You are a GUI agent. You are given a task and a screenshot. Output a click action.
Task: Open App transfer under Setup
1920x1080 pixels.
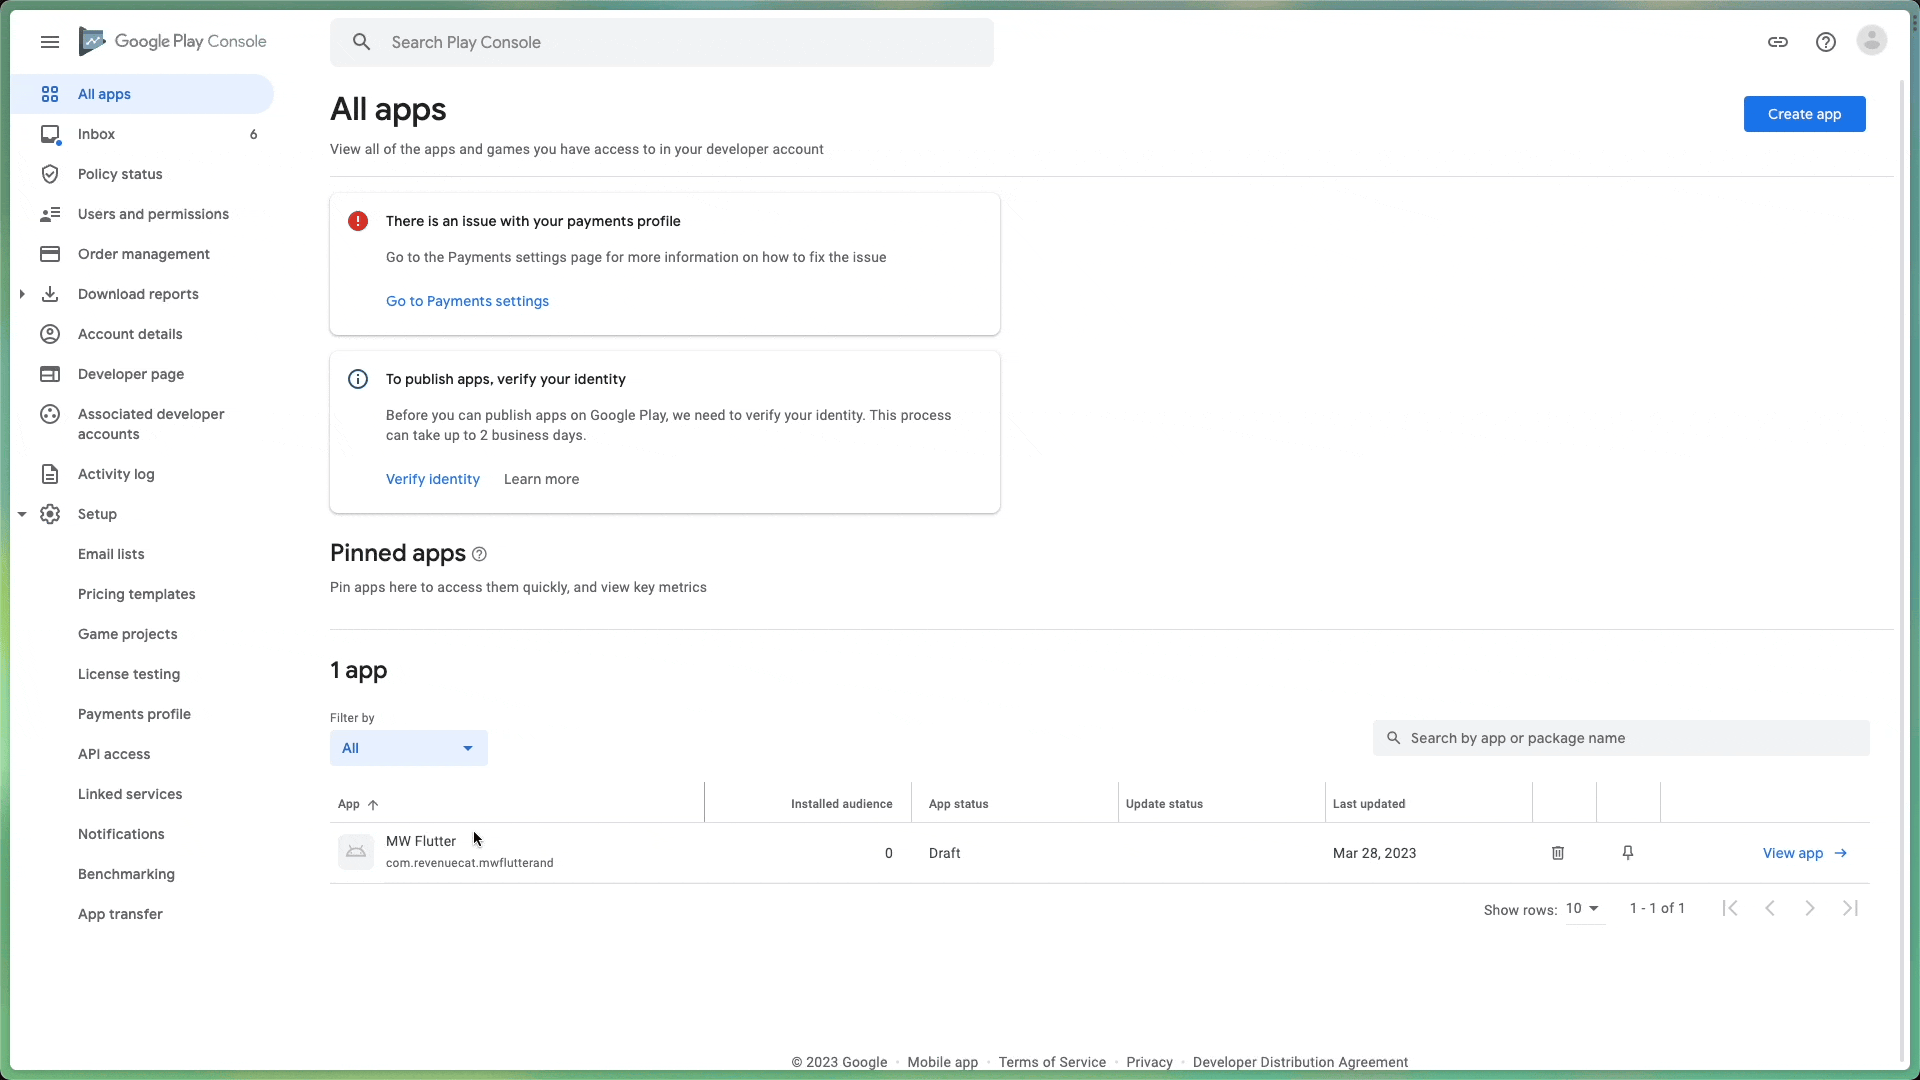[x=120, y=914]
